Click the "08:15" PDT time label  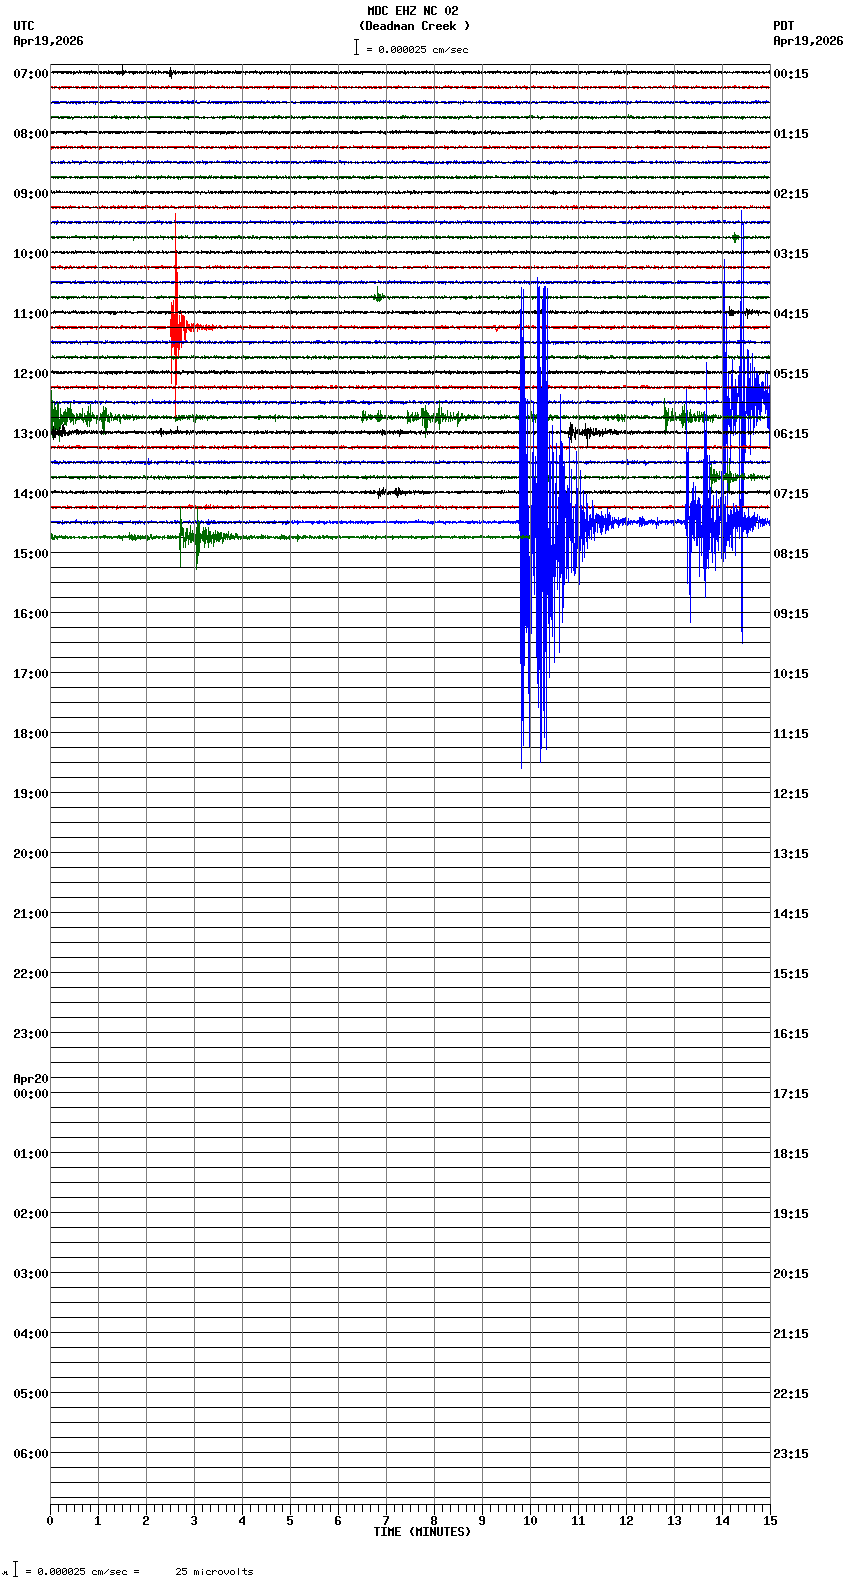(x=791, y=554)
